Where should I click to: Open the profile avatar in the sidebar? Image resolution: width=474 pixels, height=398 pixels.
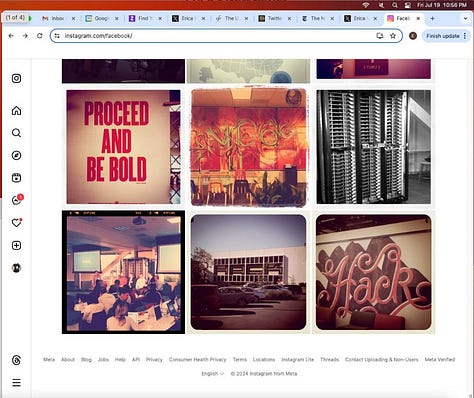click(x=16, y=268)
